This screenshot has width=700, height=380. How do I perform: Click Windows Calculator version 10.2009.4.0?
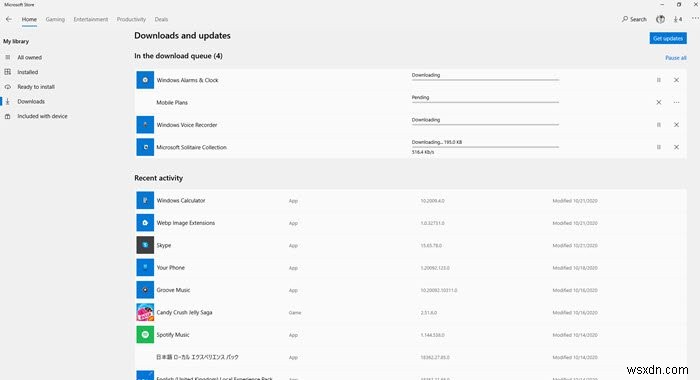(432, 201)
